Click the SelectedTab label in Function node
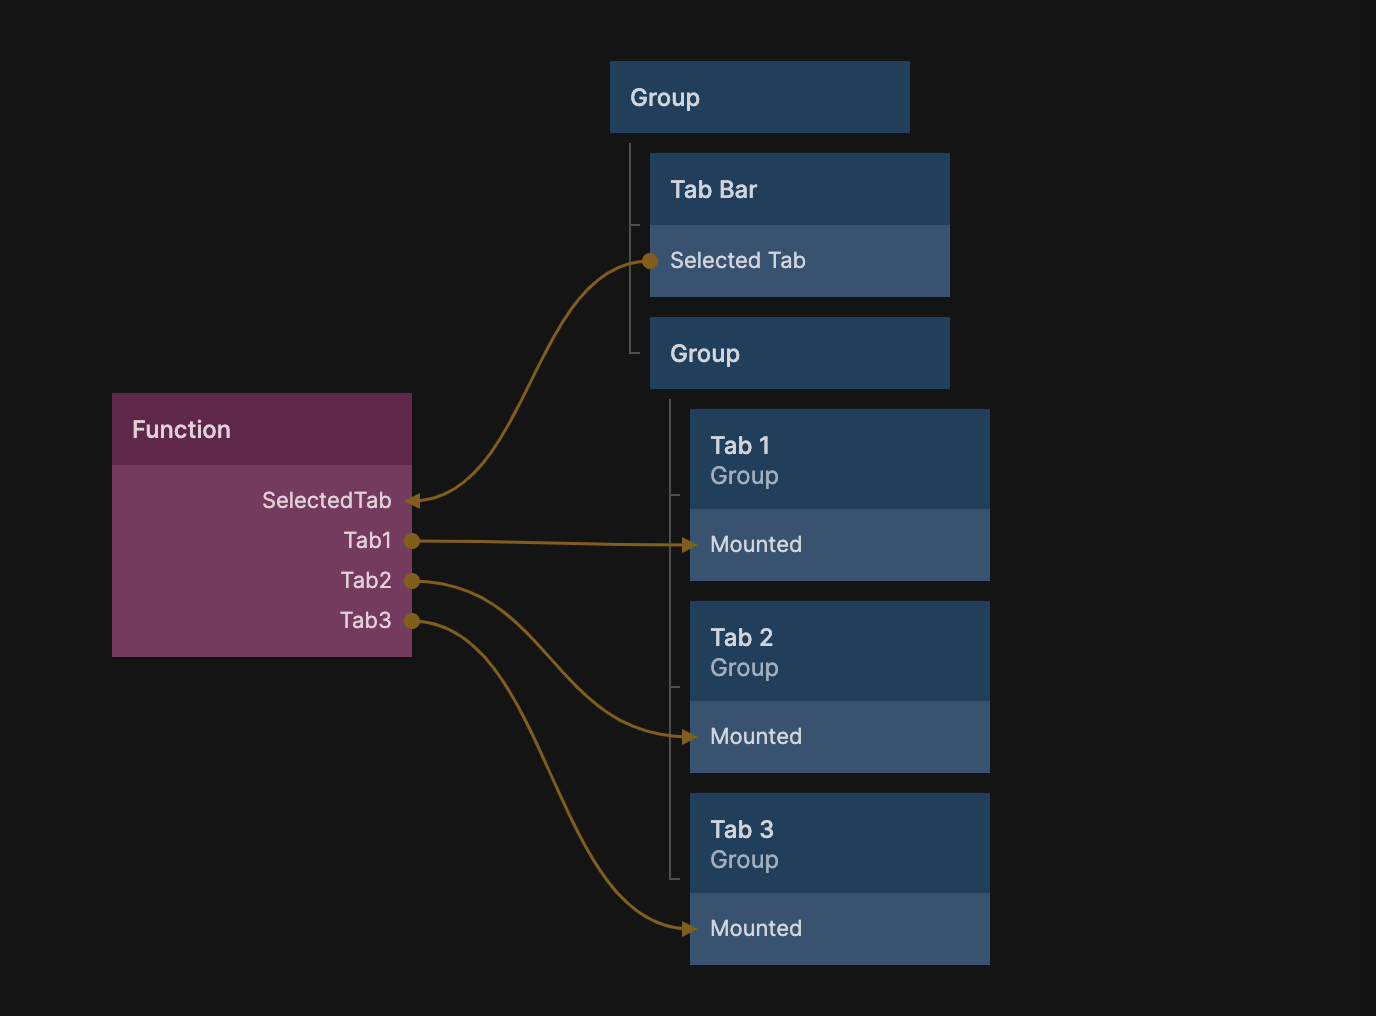This screenshot has height=1016, width=1376. click(x=326, y=501)
